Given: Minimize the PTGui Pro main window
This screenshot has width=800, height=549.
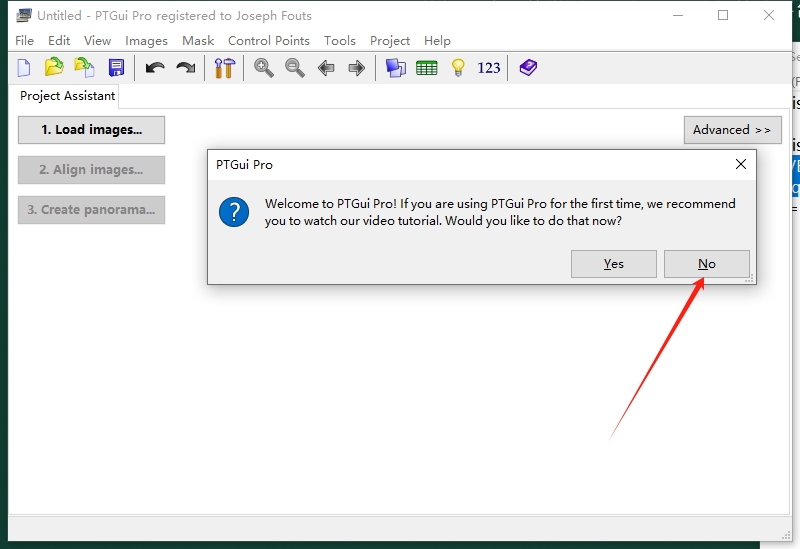Looking at the screenshot, I should point(678,15).
